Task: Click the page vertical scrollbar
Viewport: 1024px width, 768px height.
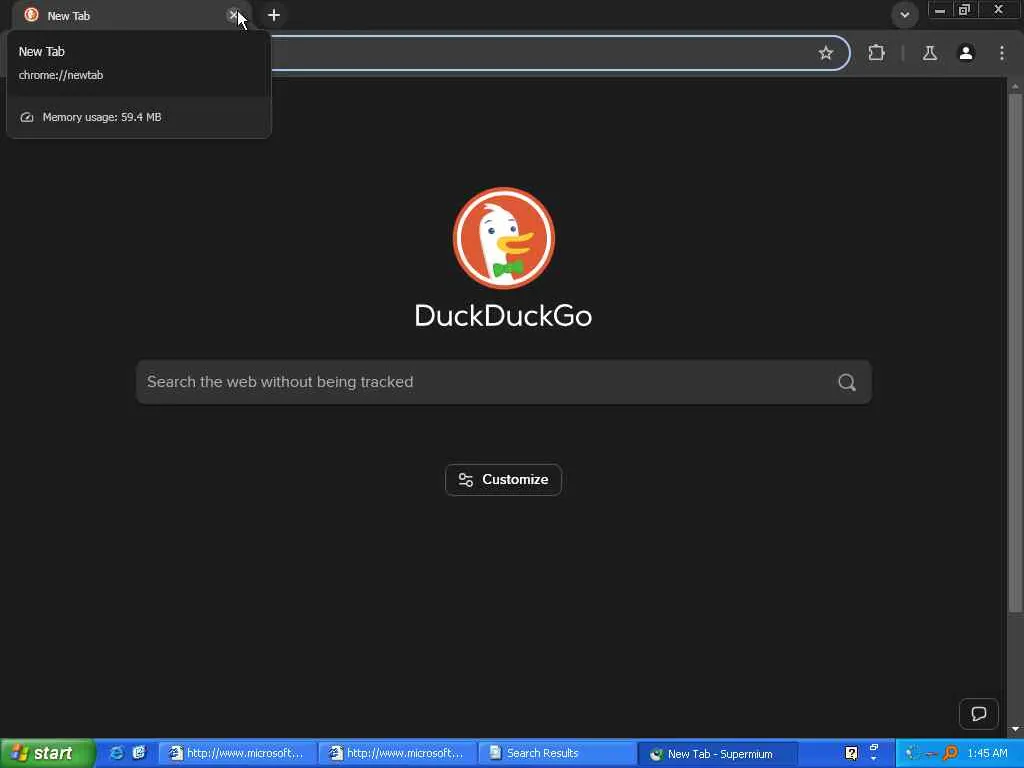Action: (x=1015, y=353)
